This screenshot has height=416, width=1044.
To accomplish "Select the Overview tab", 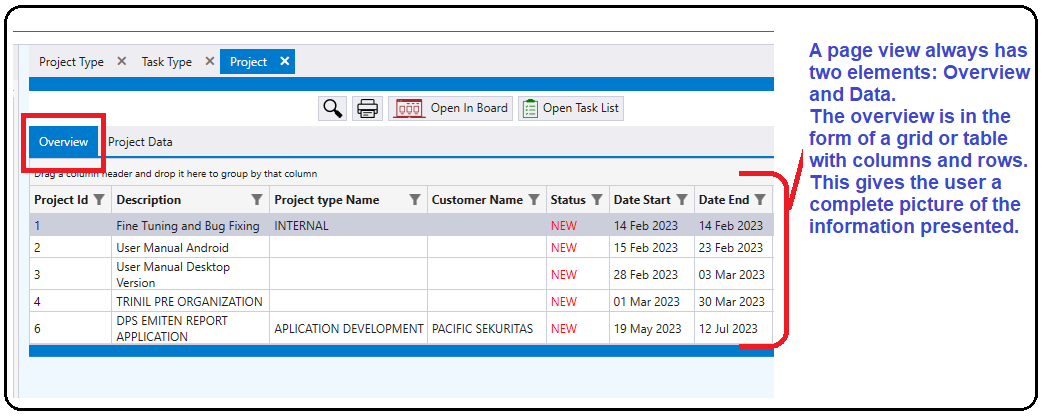I will (64, 142).
